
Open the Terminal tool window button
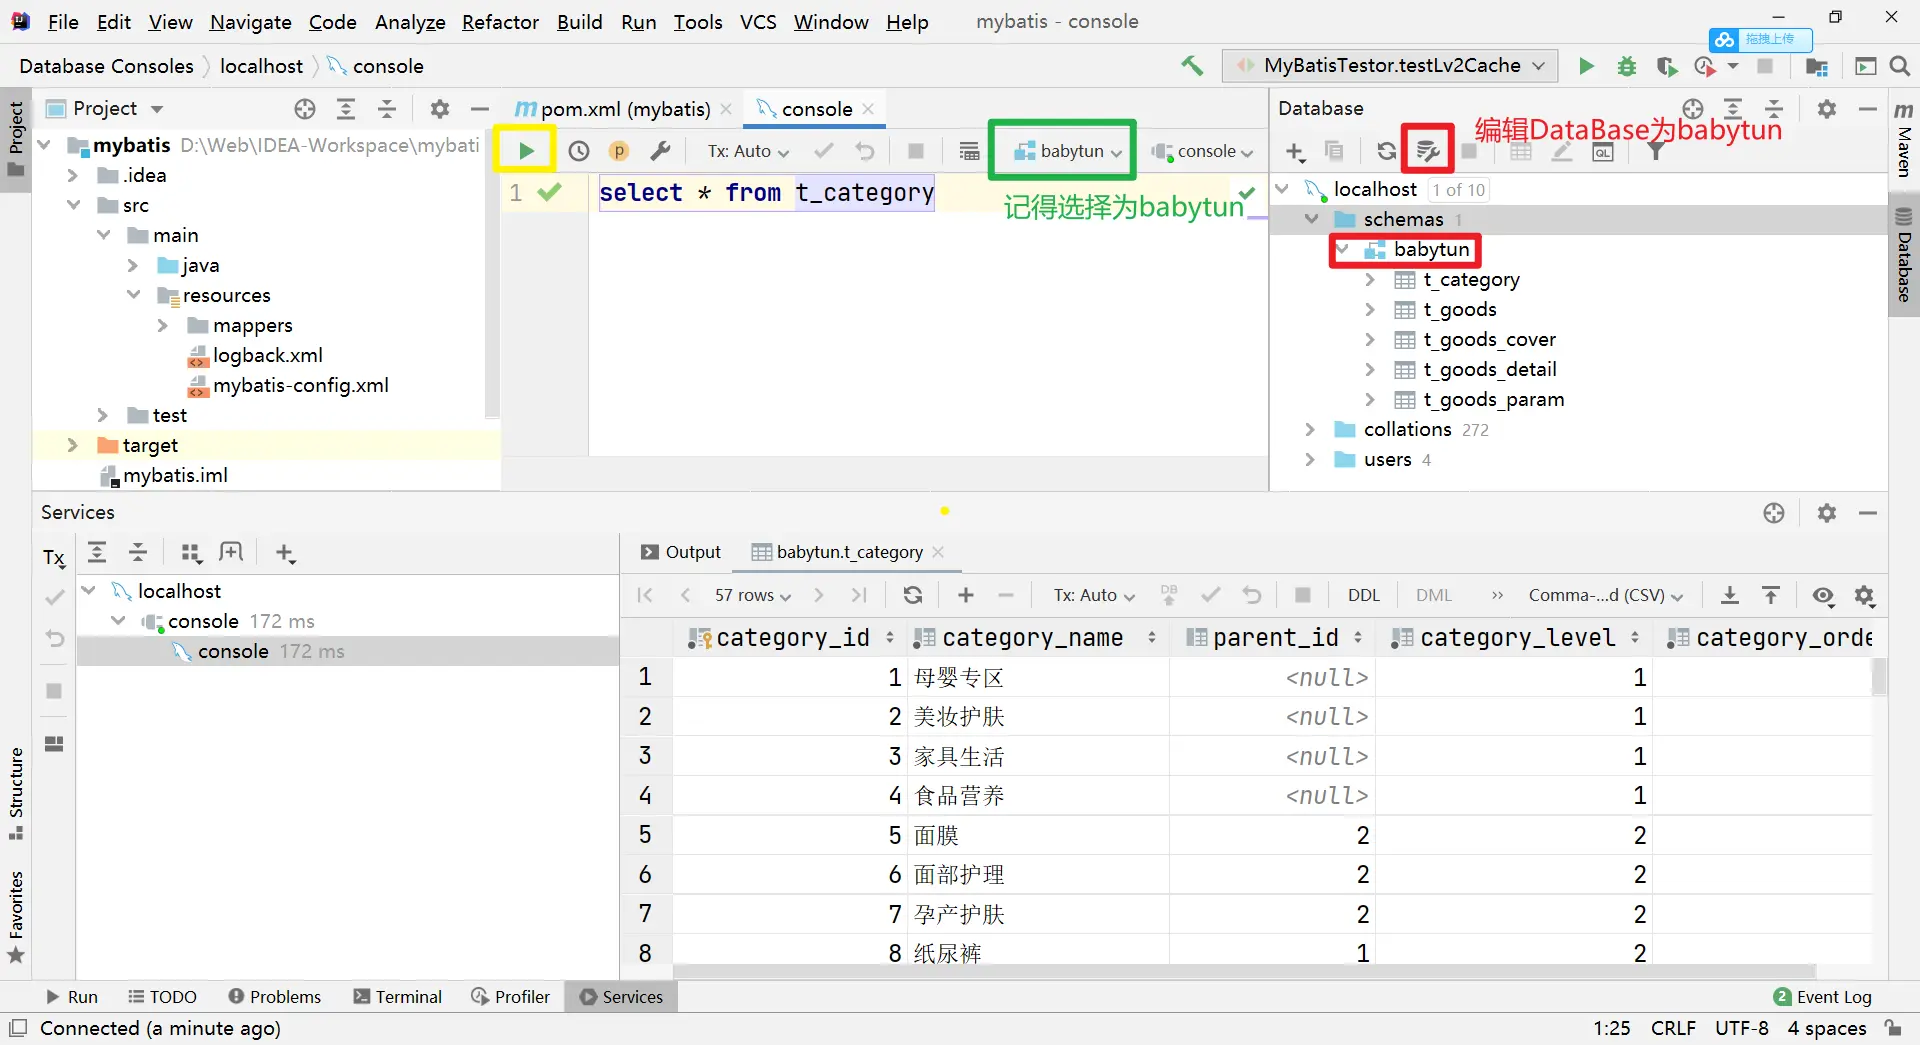(x=398, y=997)
